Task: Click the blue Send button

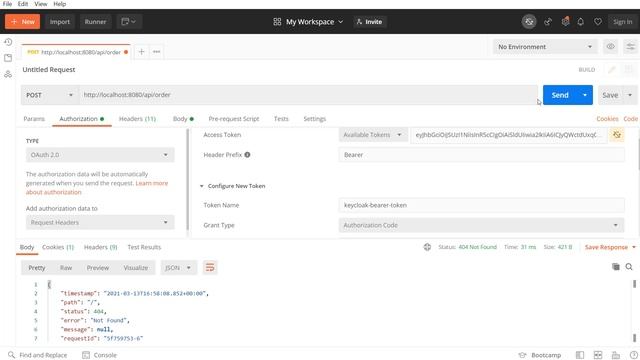Action: 560,95
